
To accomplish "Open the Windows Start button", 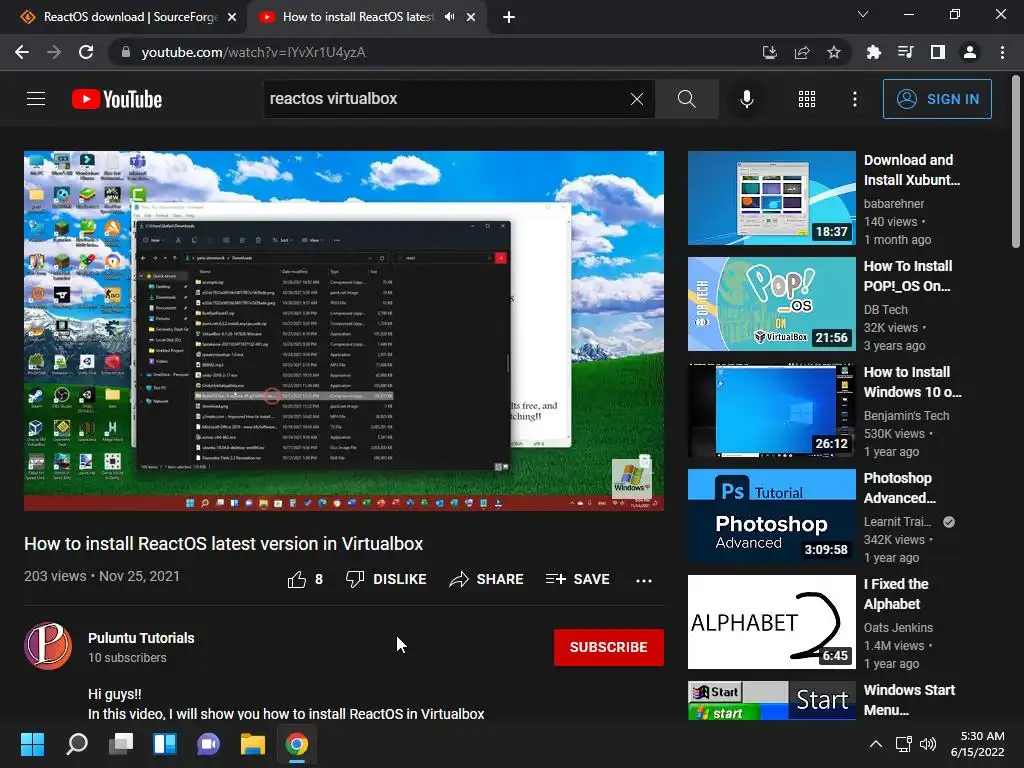I will [32, 744].
